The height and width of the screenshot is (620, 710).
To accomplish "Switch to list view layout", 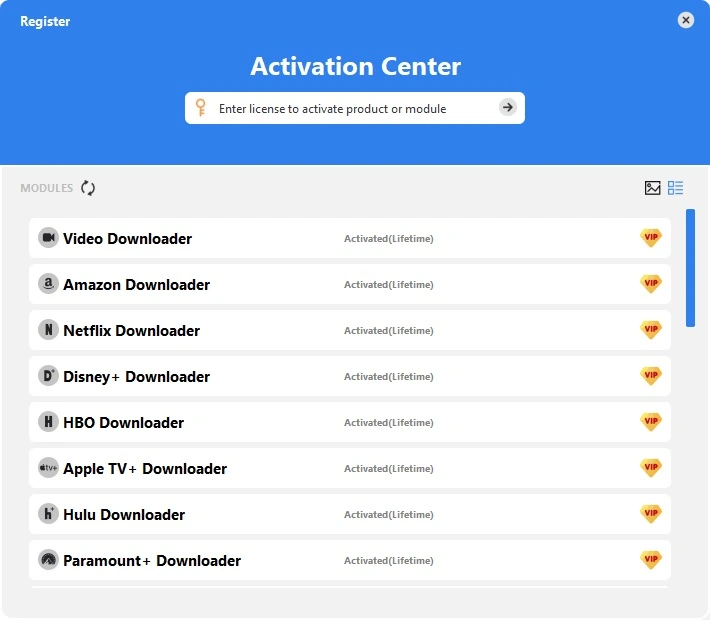I will click(675, 188).
